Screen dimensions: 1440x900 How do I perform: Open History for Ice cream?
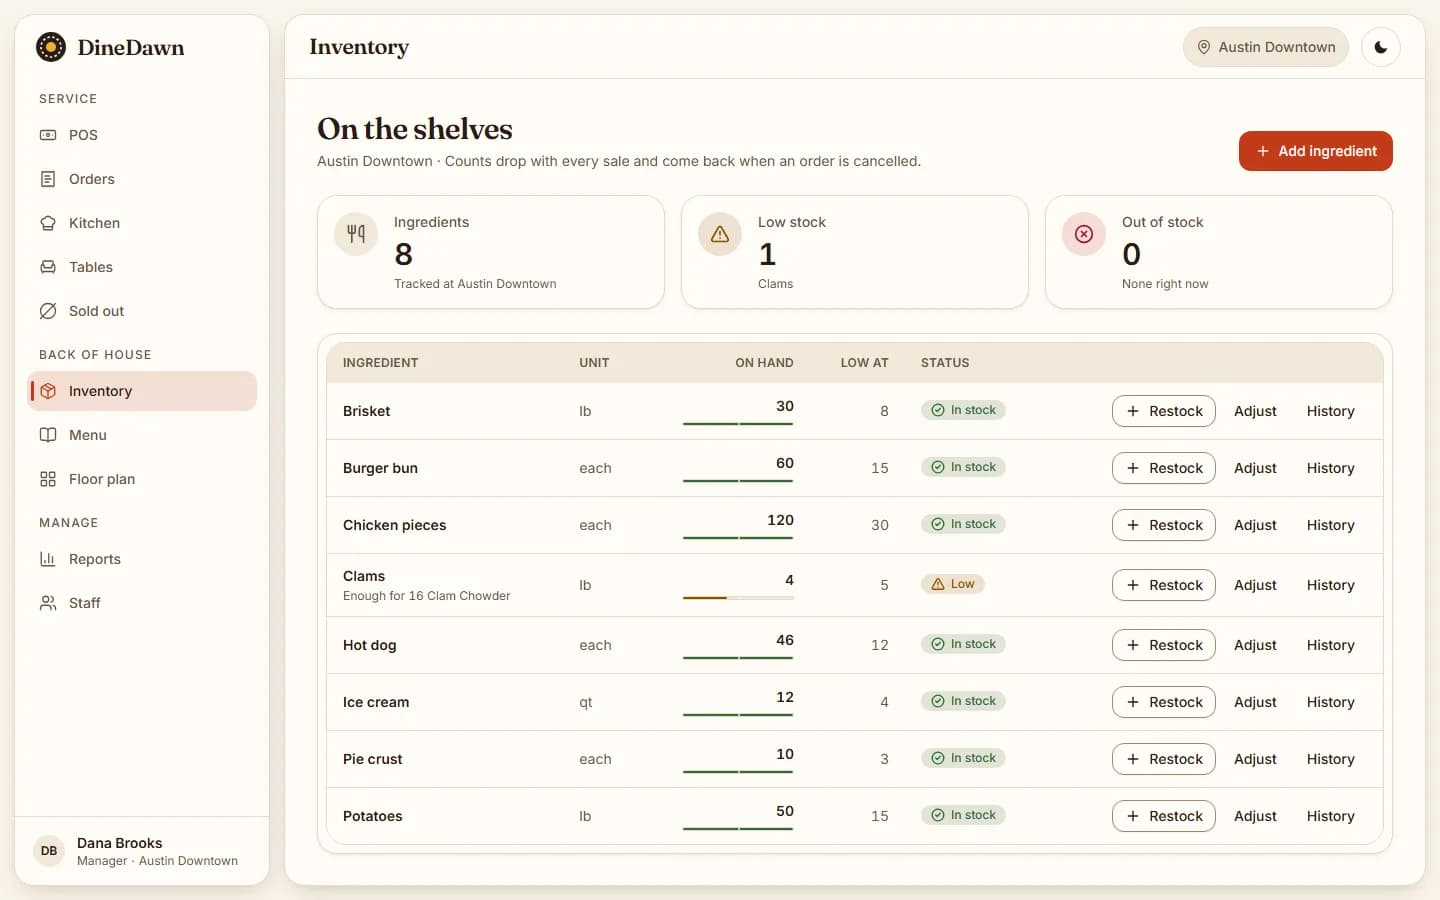point(1330,702)
